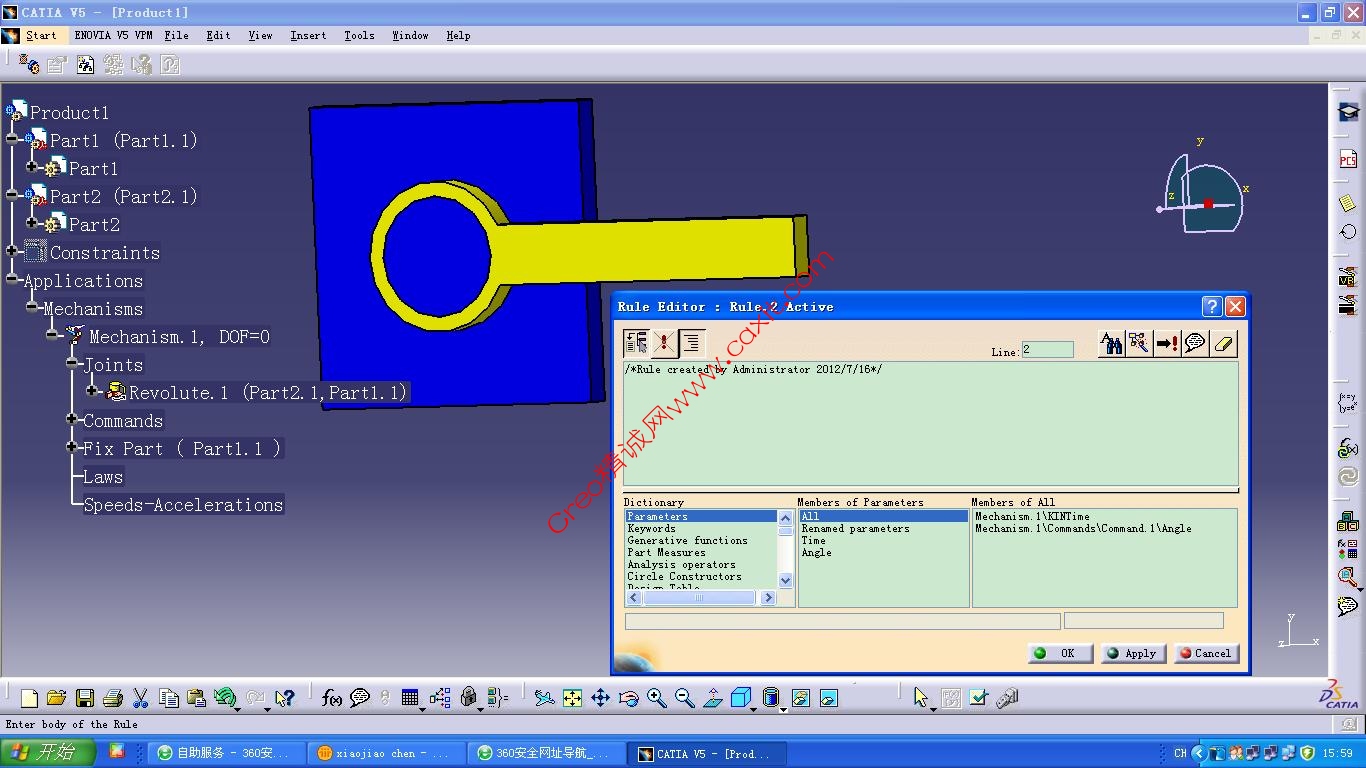Click the Zoom Out magnifier icon
This screenshot has width=1366, height=768.
click(684, 698)
